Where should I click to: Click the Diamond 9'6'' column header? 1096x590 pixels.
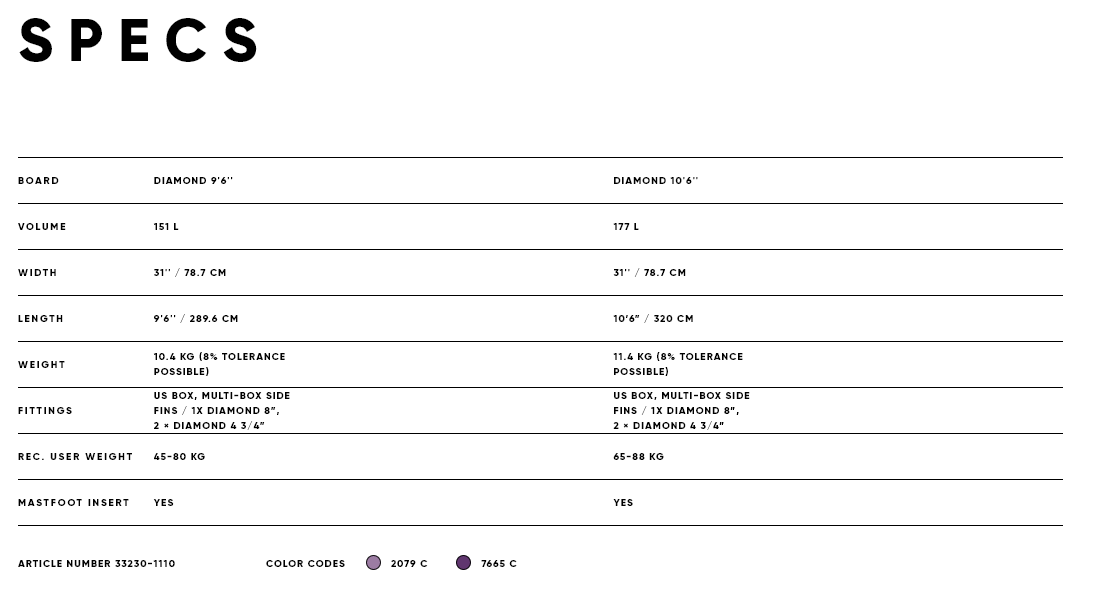coord(194,180)
